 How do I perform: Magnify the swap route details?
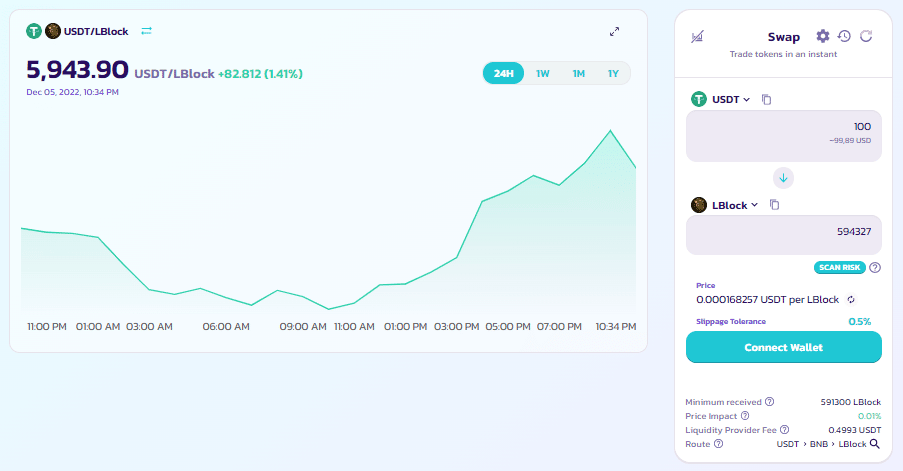click(x=874, y=444)
